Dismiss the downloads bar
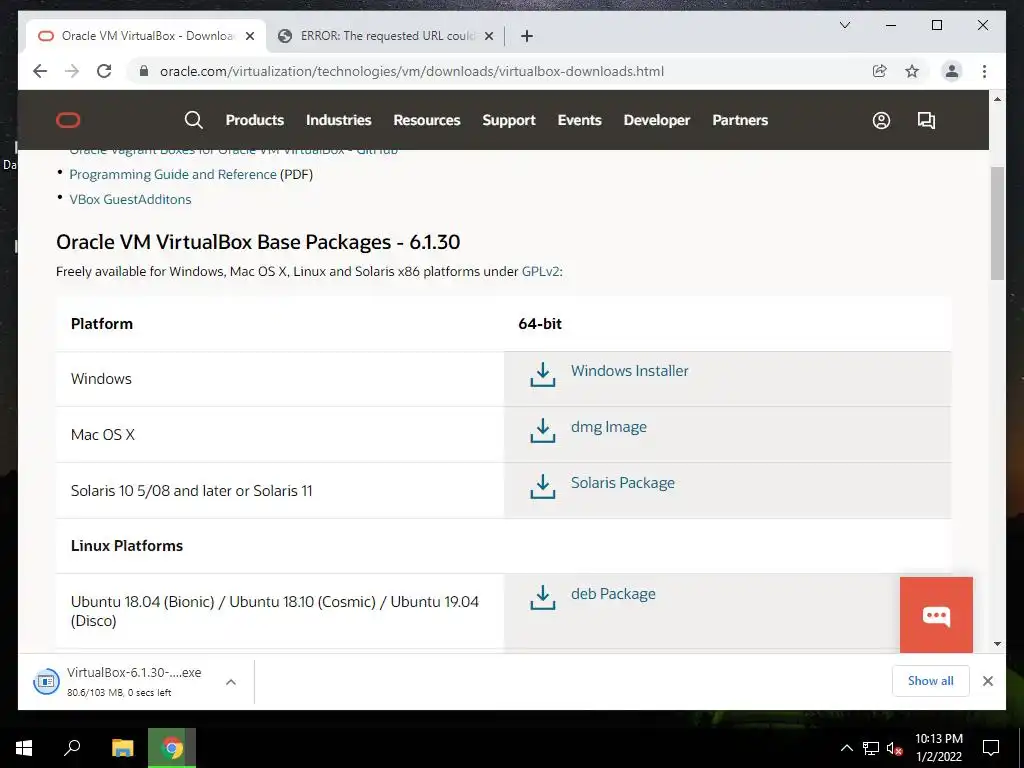Image resolution: width=1024 pixels, height=768 pixels. pos(988,681)
